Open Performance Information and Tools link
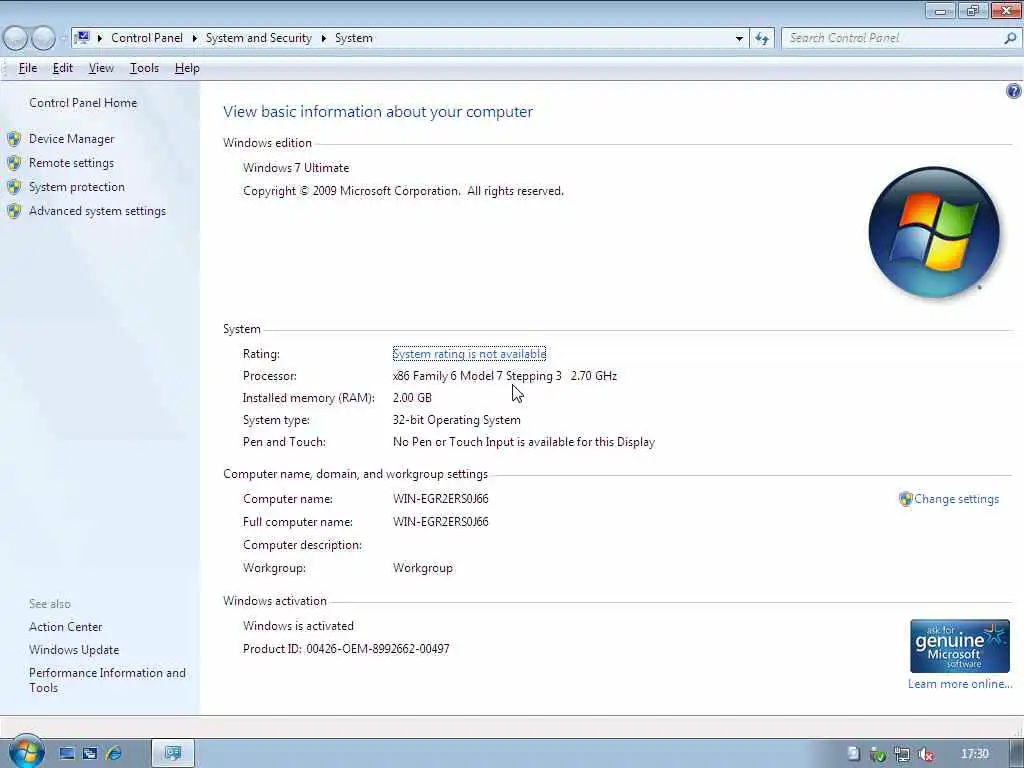The image size is (1024, 768). (x=107, y=680)
